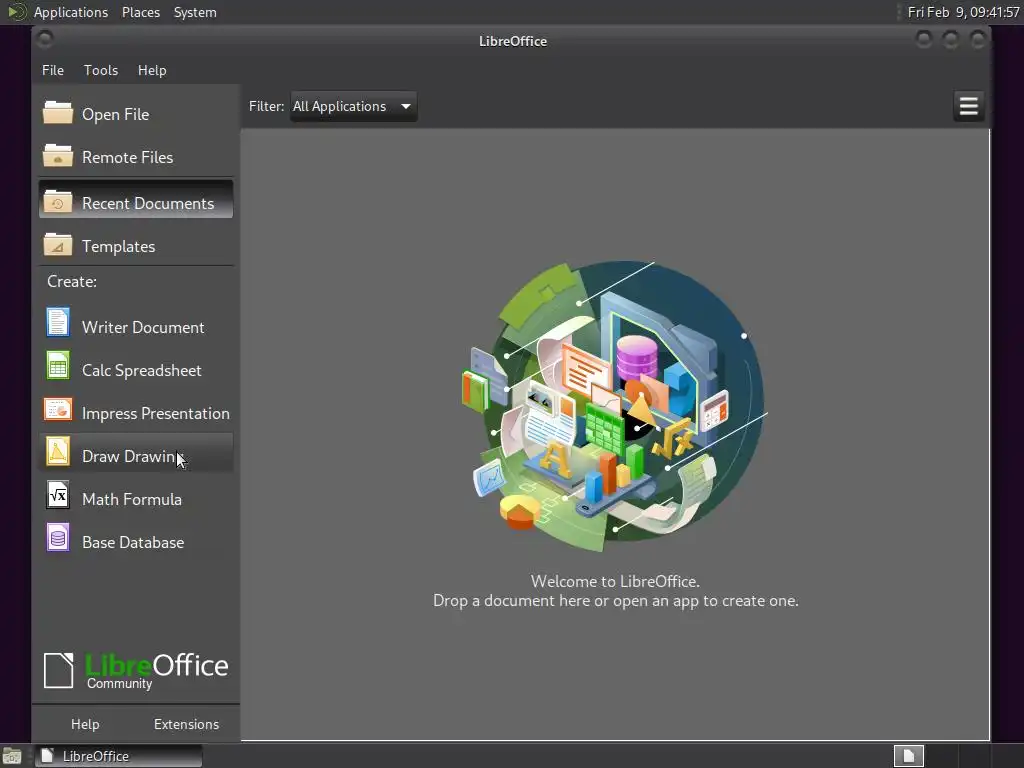Click the Templates button label

coord(118,246)
